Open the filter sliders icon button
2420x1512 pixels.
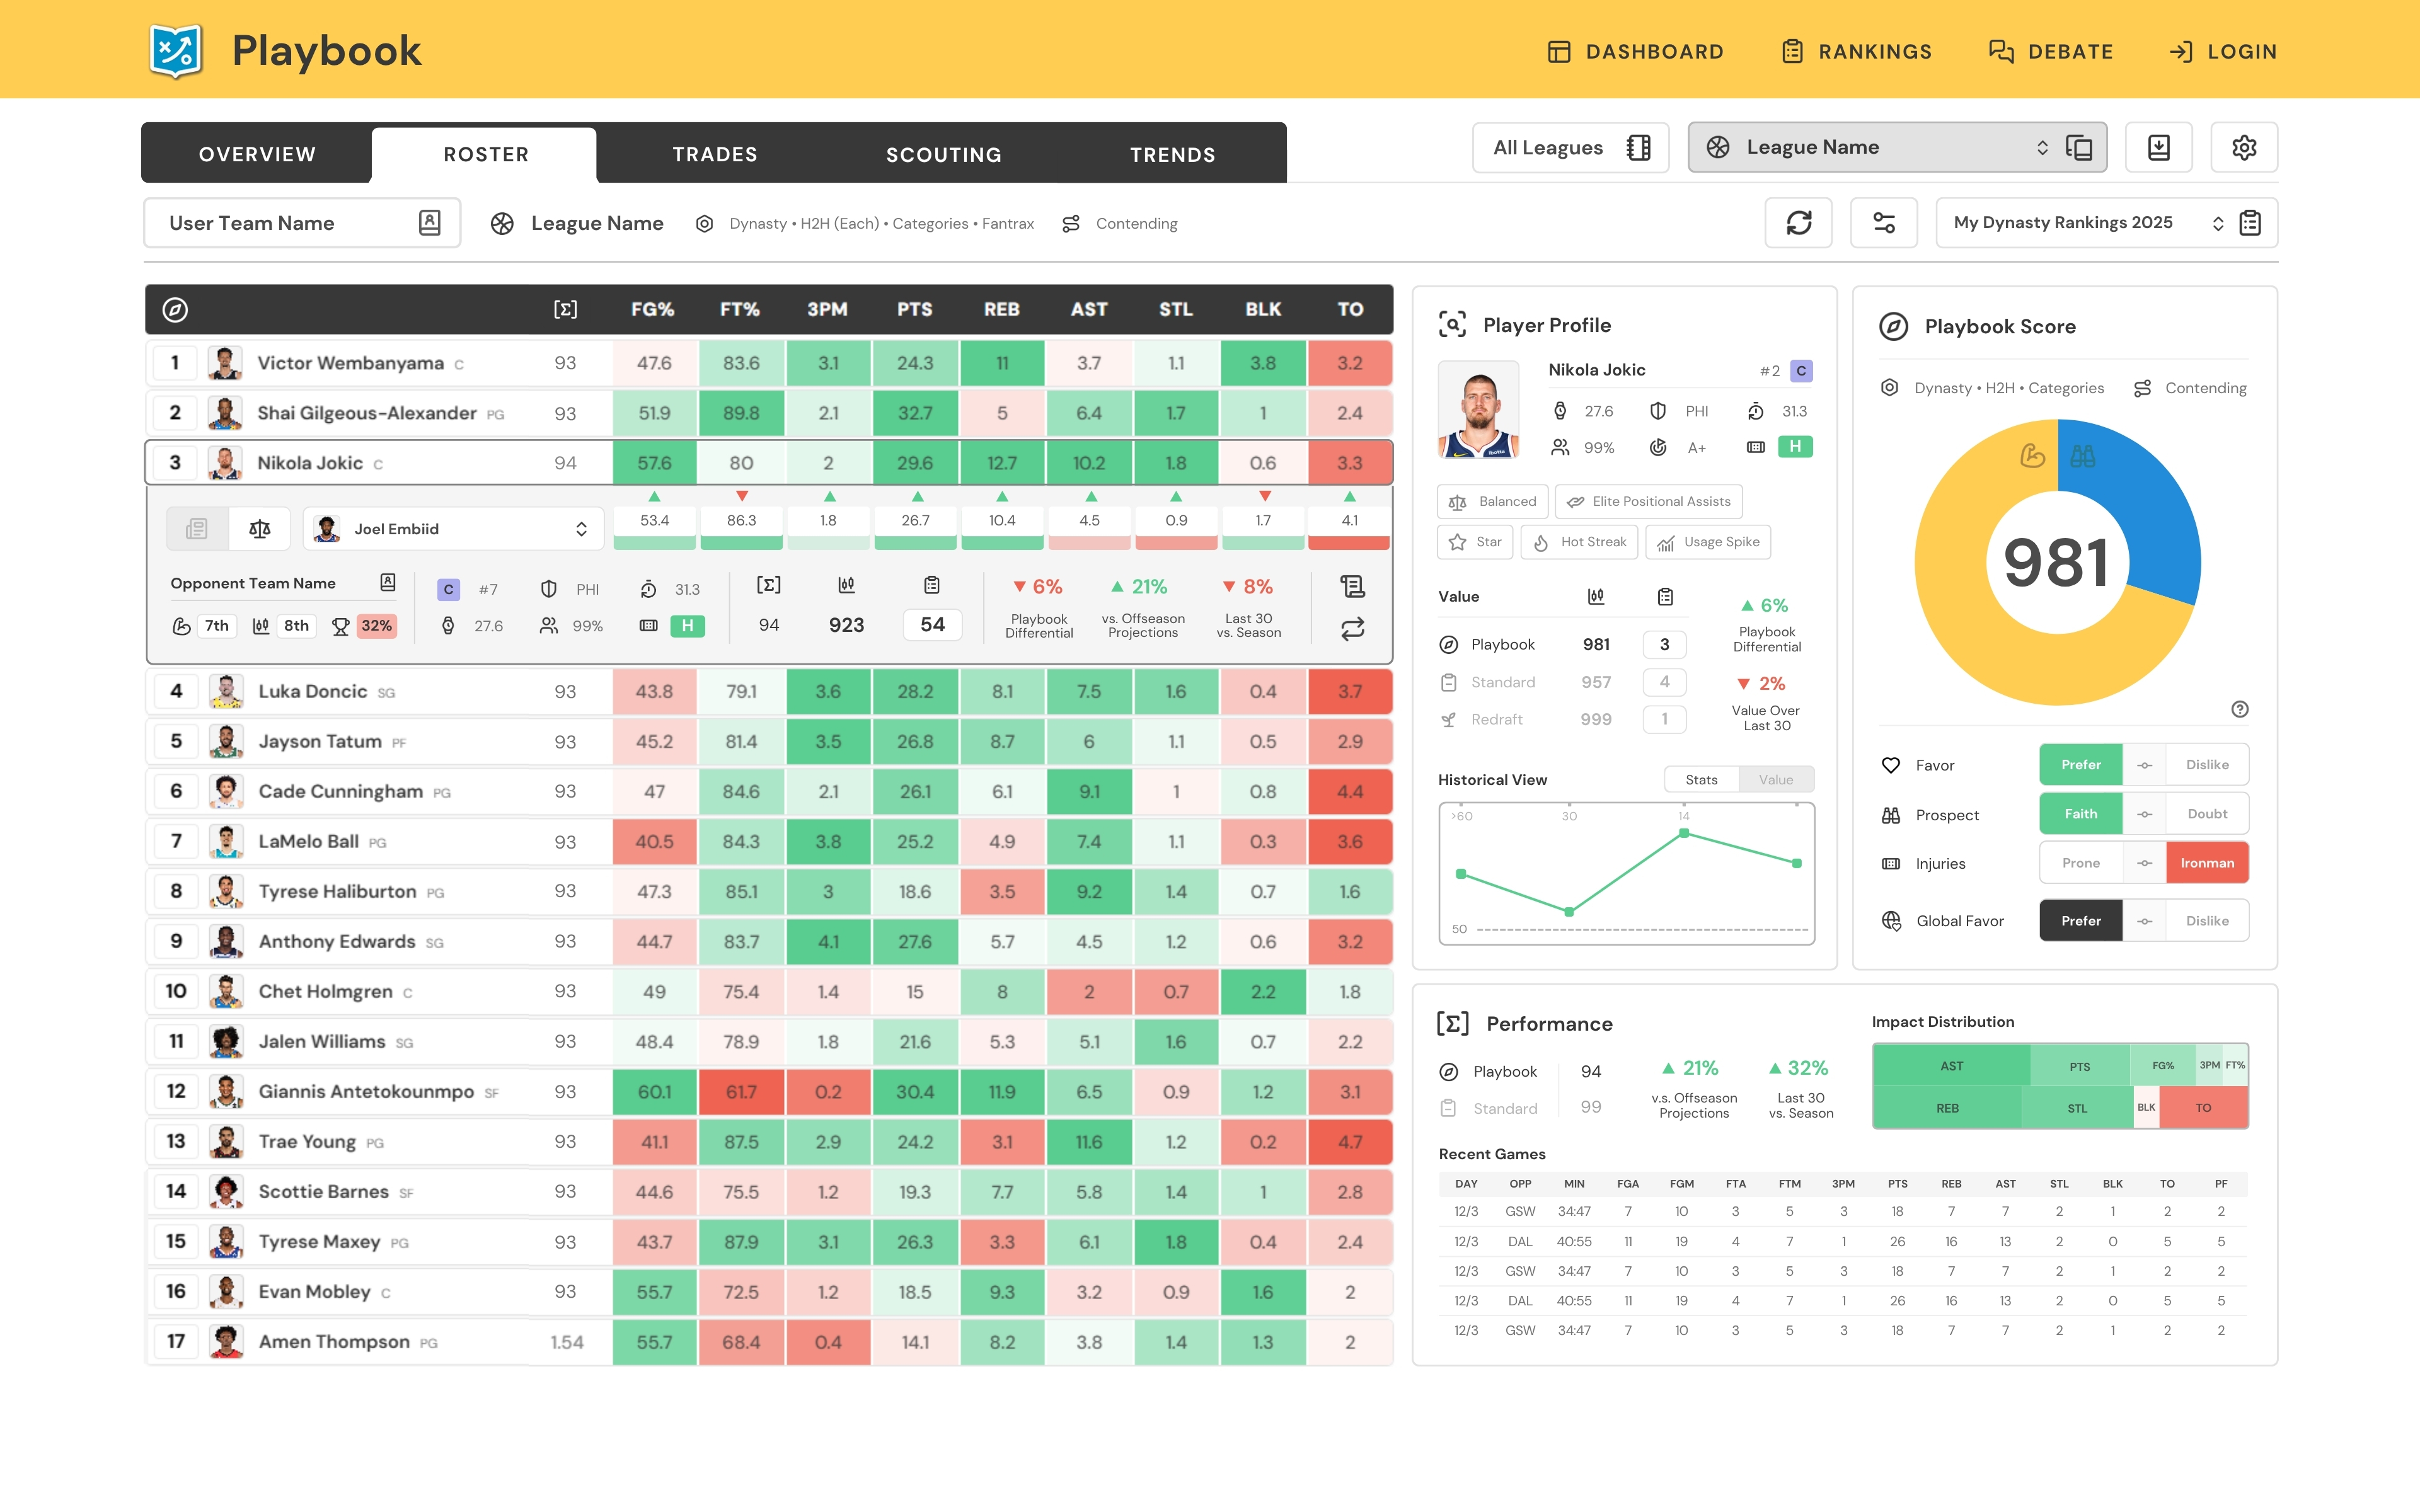1884,223
